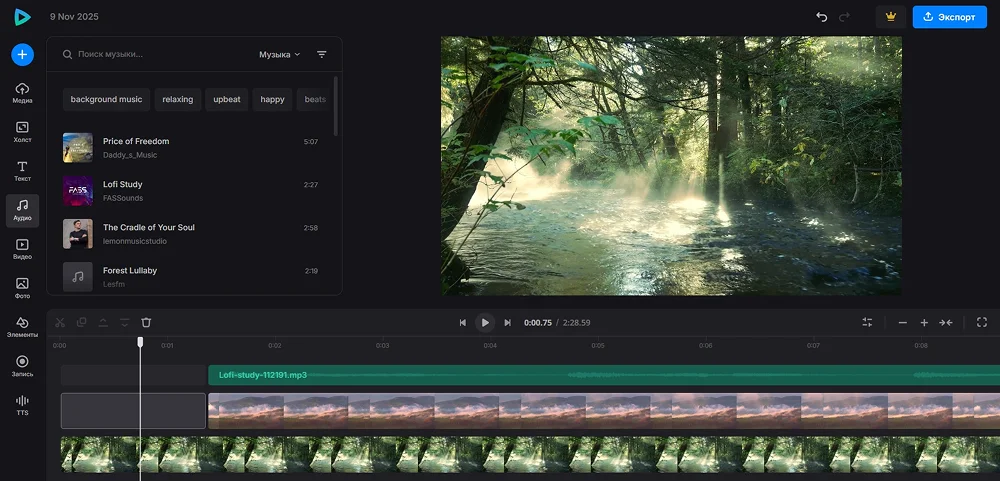
Task: Open the Элементы panel
Action: 22,327
